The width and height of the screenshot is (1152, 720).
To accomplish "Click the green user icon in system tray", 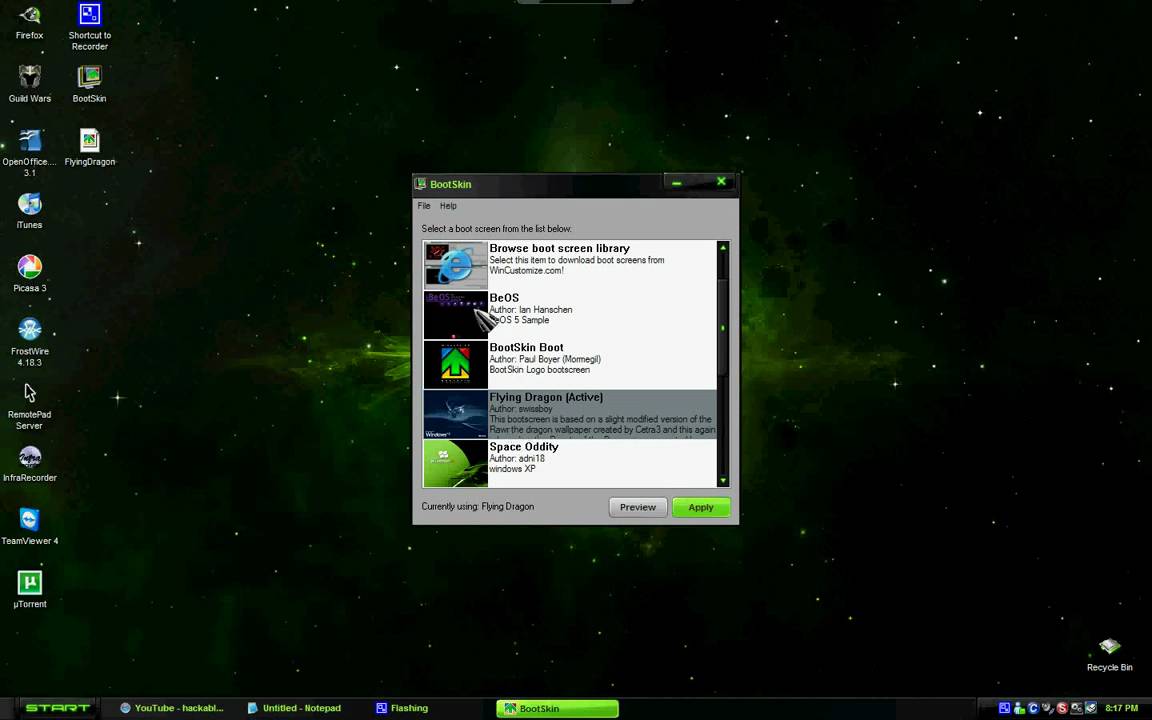I will click(x=1019, y=708).
